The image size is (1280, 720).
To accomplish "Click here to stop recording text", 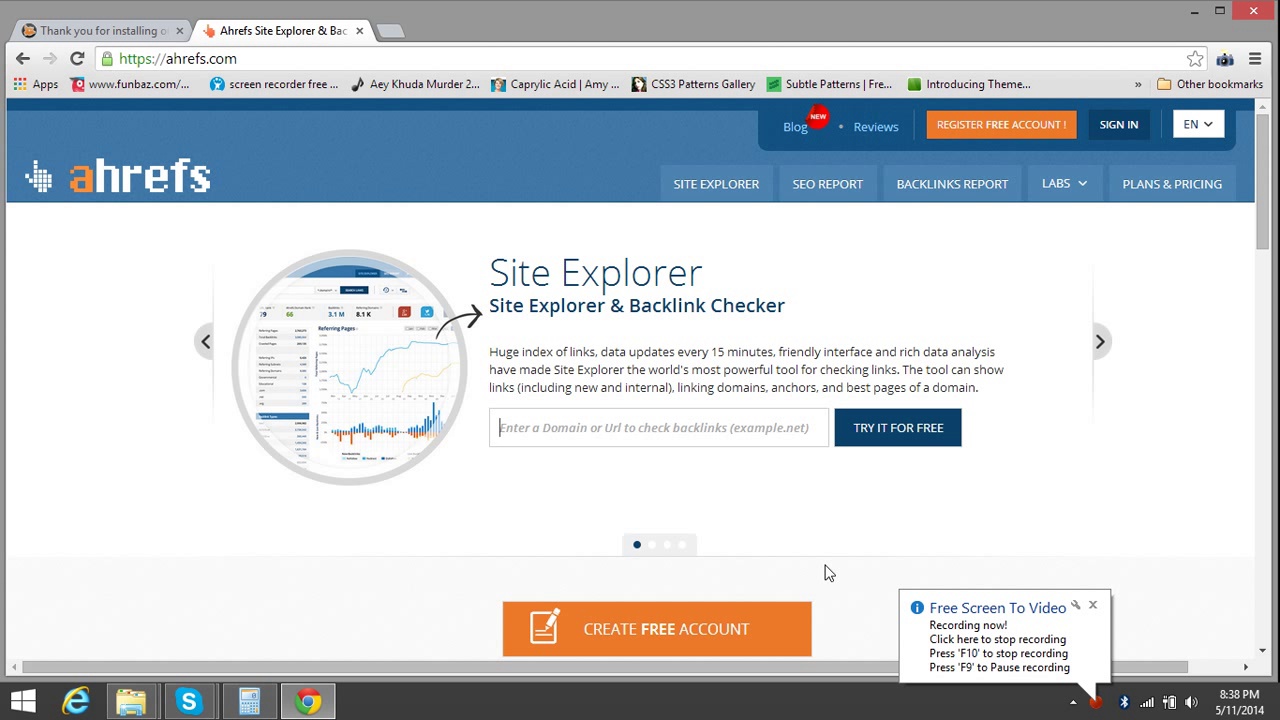I will (x=997, y=640).
